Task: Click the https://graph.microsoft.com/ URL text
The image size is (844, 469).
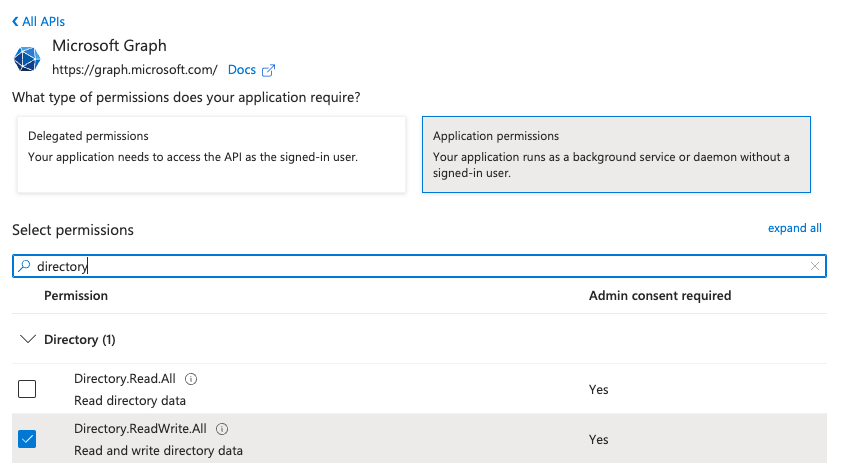Action: point(135,70)
